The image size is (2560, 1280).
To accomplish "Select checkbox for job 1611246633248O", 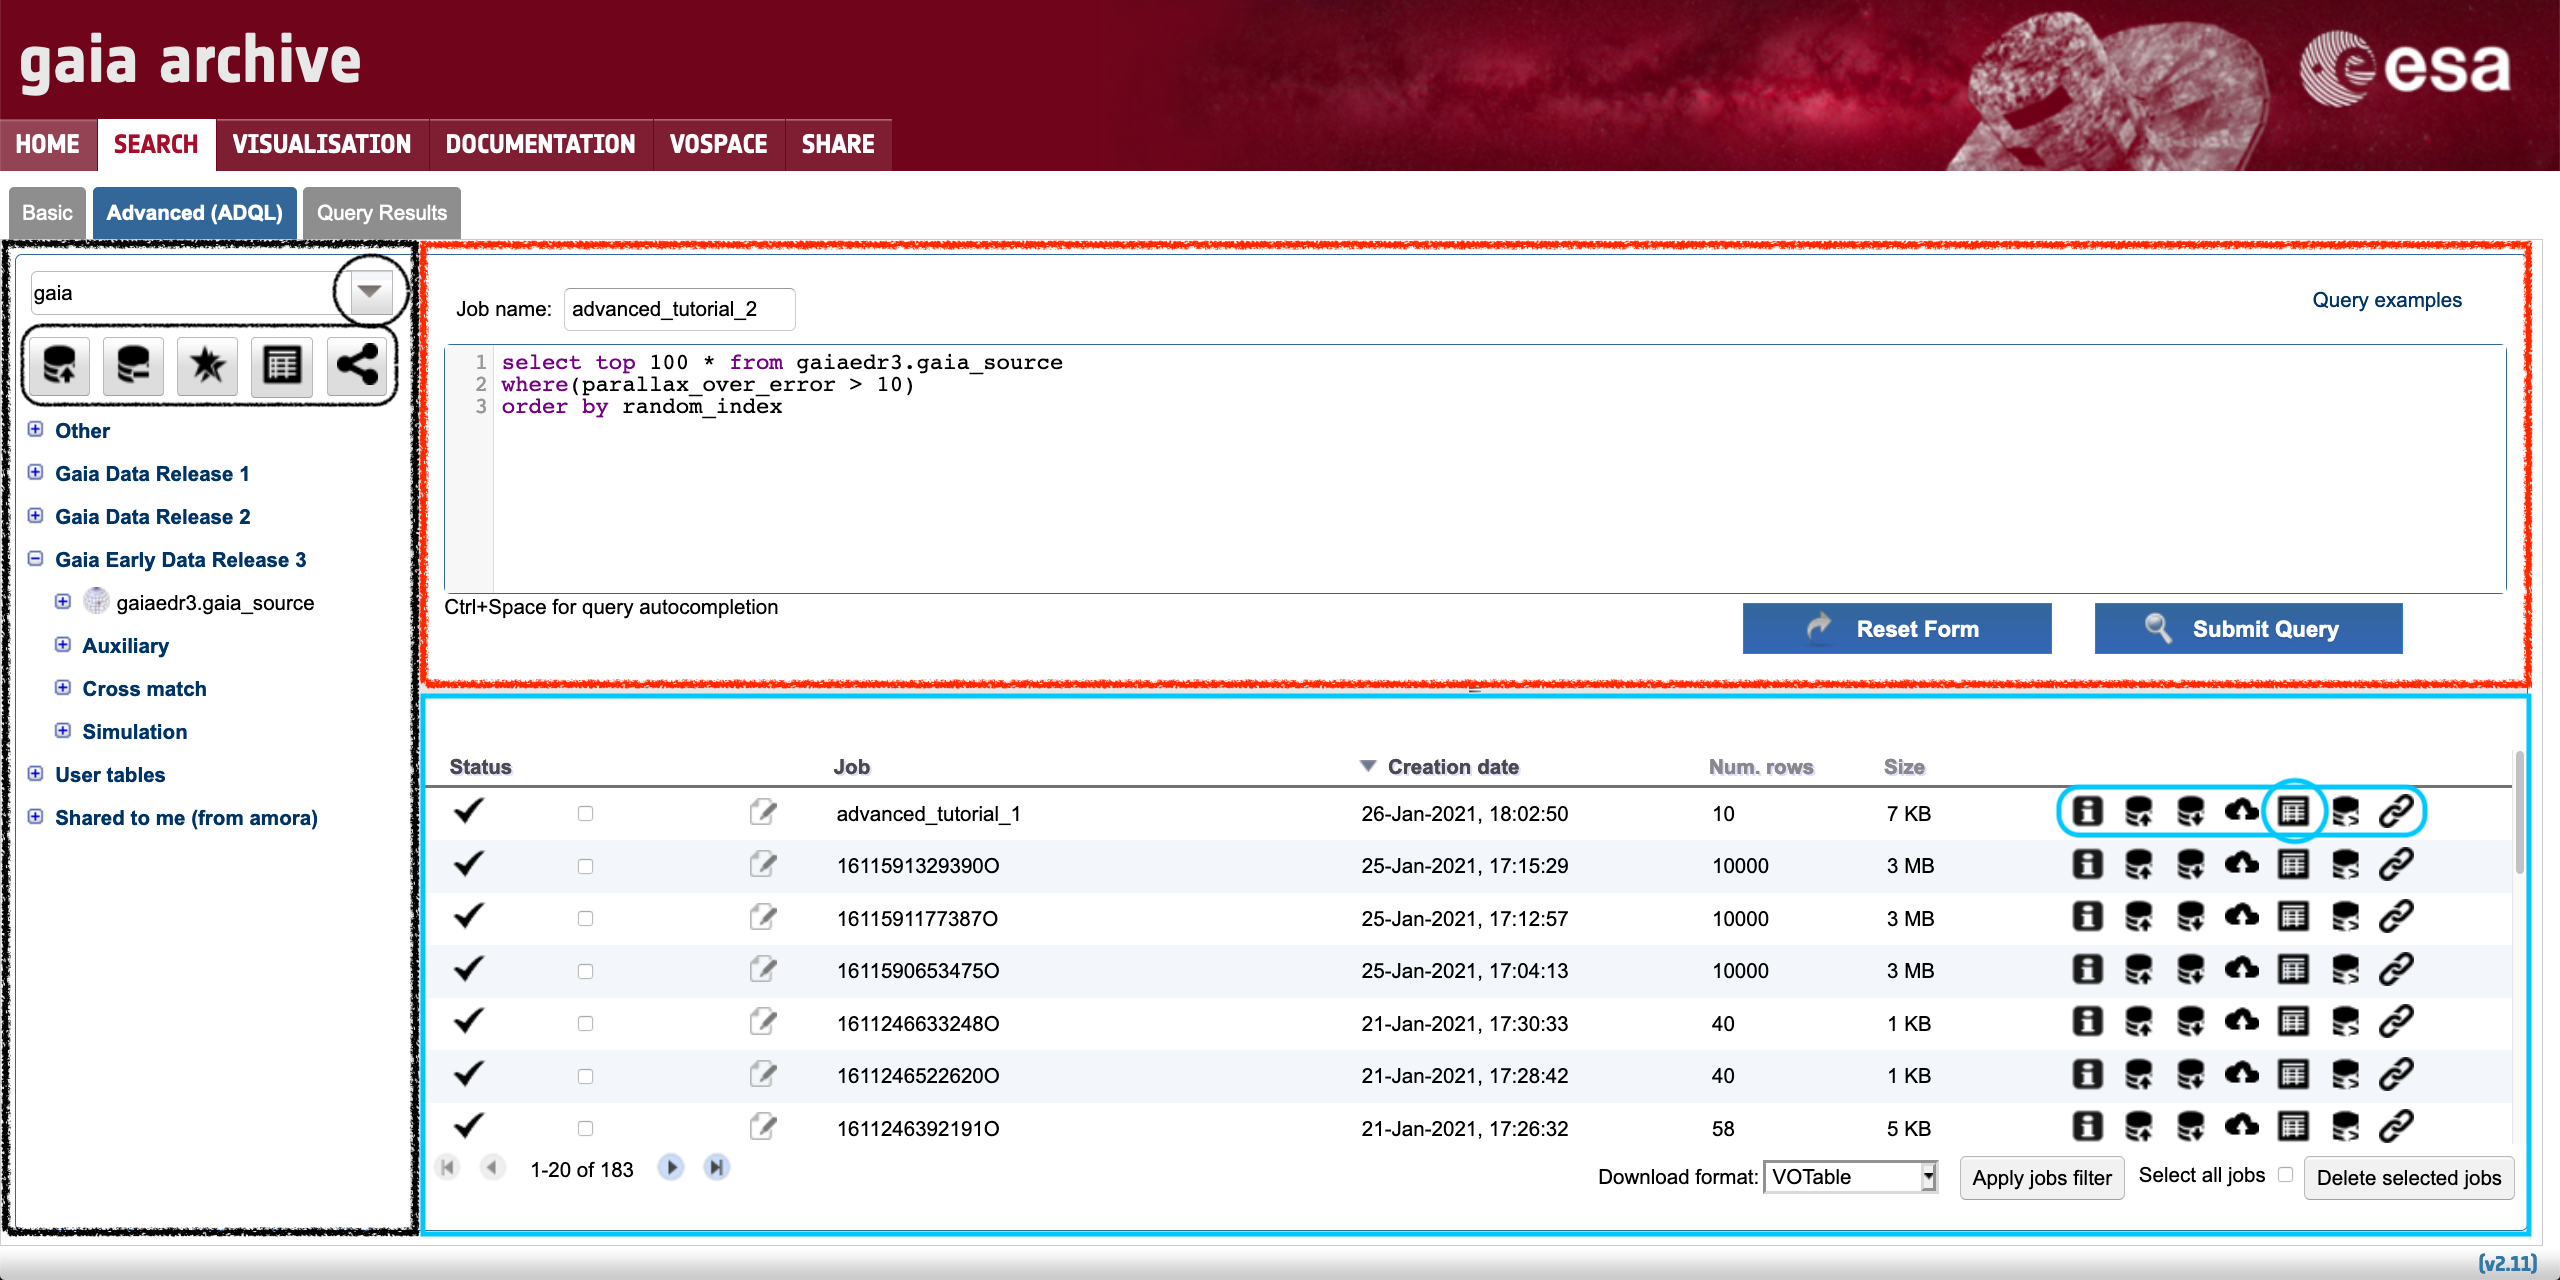I will pos(585,1023).
